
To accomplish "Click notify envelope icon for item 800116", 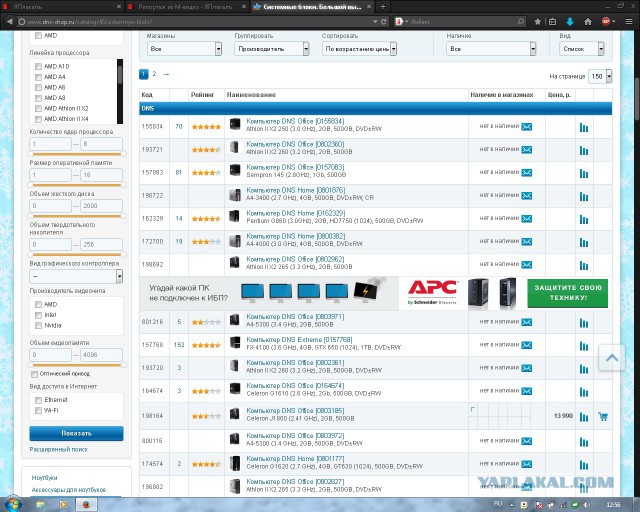I will [x=527, y=441].
